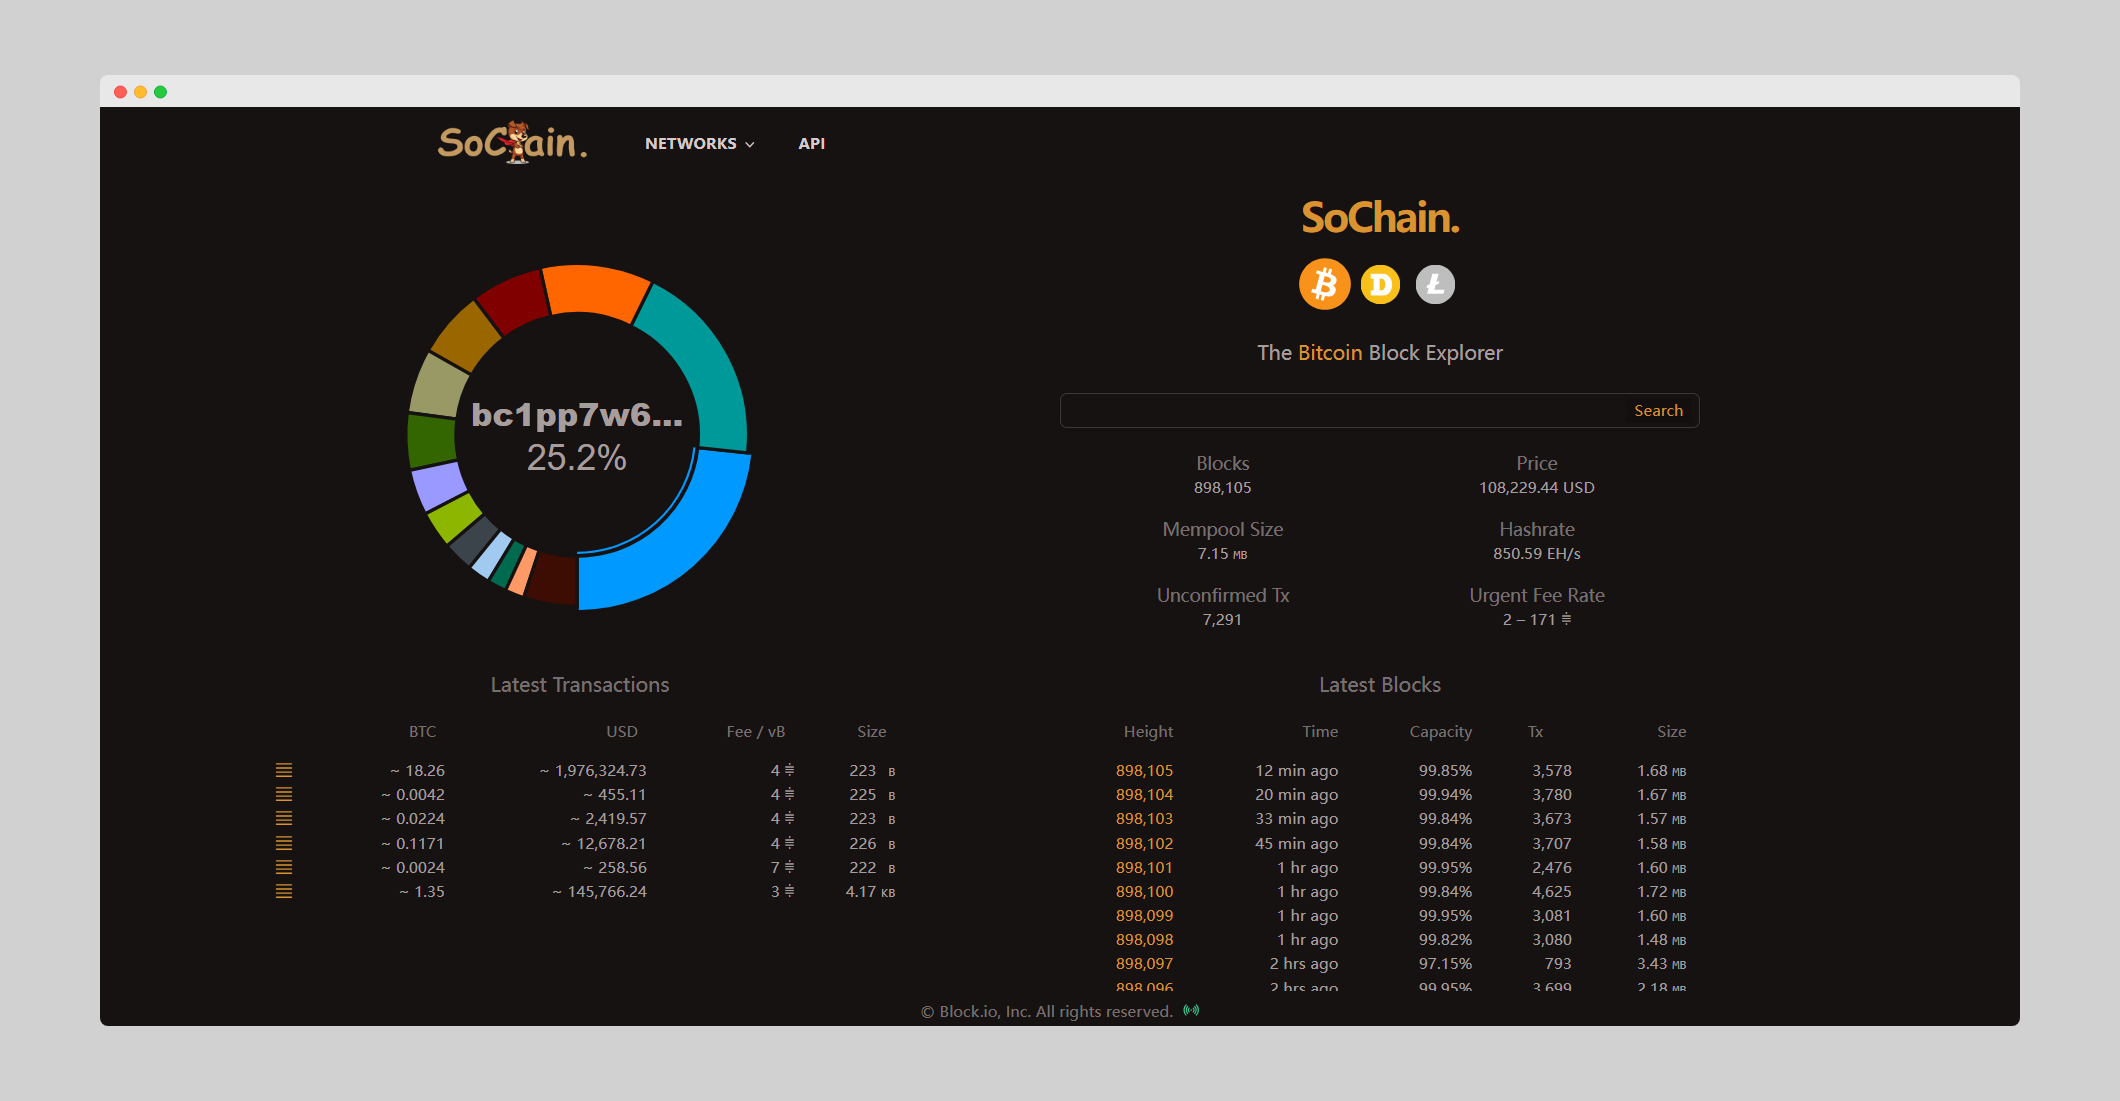Screen dimensions: 2120x1101
Task: View block 898,097 details
Action: click(x=1144, y=963)
